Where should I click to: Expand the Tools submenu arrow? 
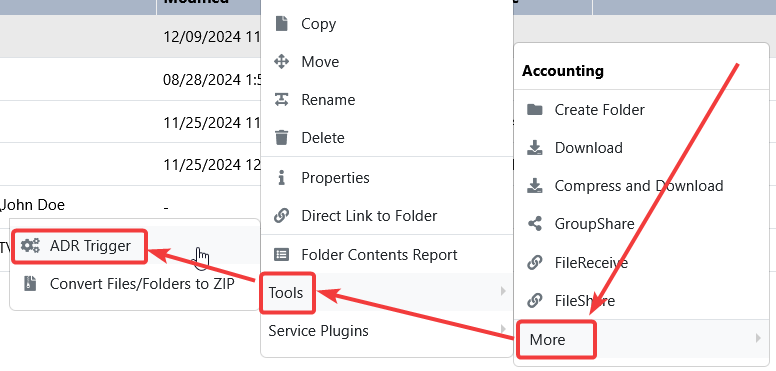(503, 291)
